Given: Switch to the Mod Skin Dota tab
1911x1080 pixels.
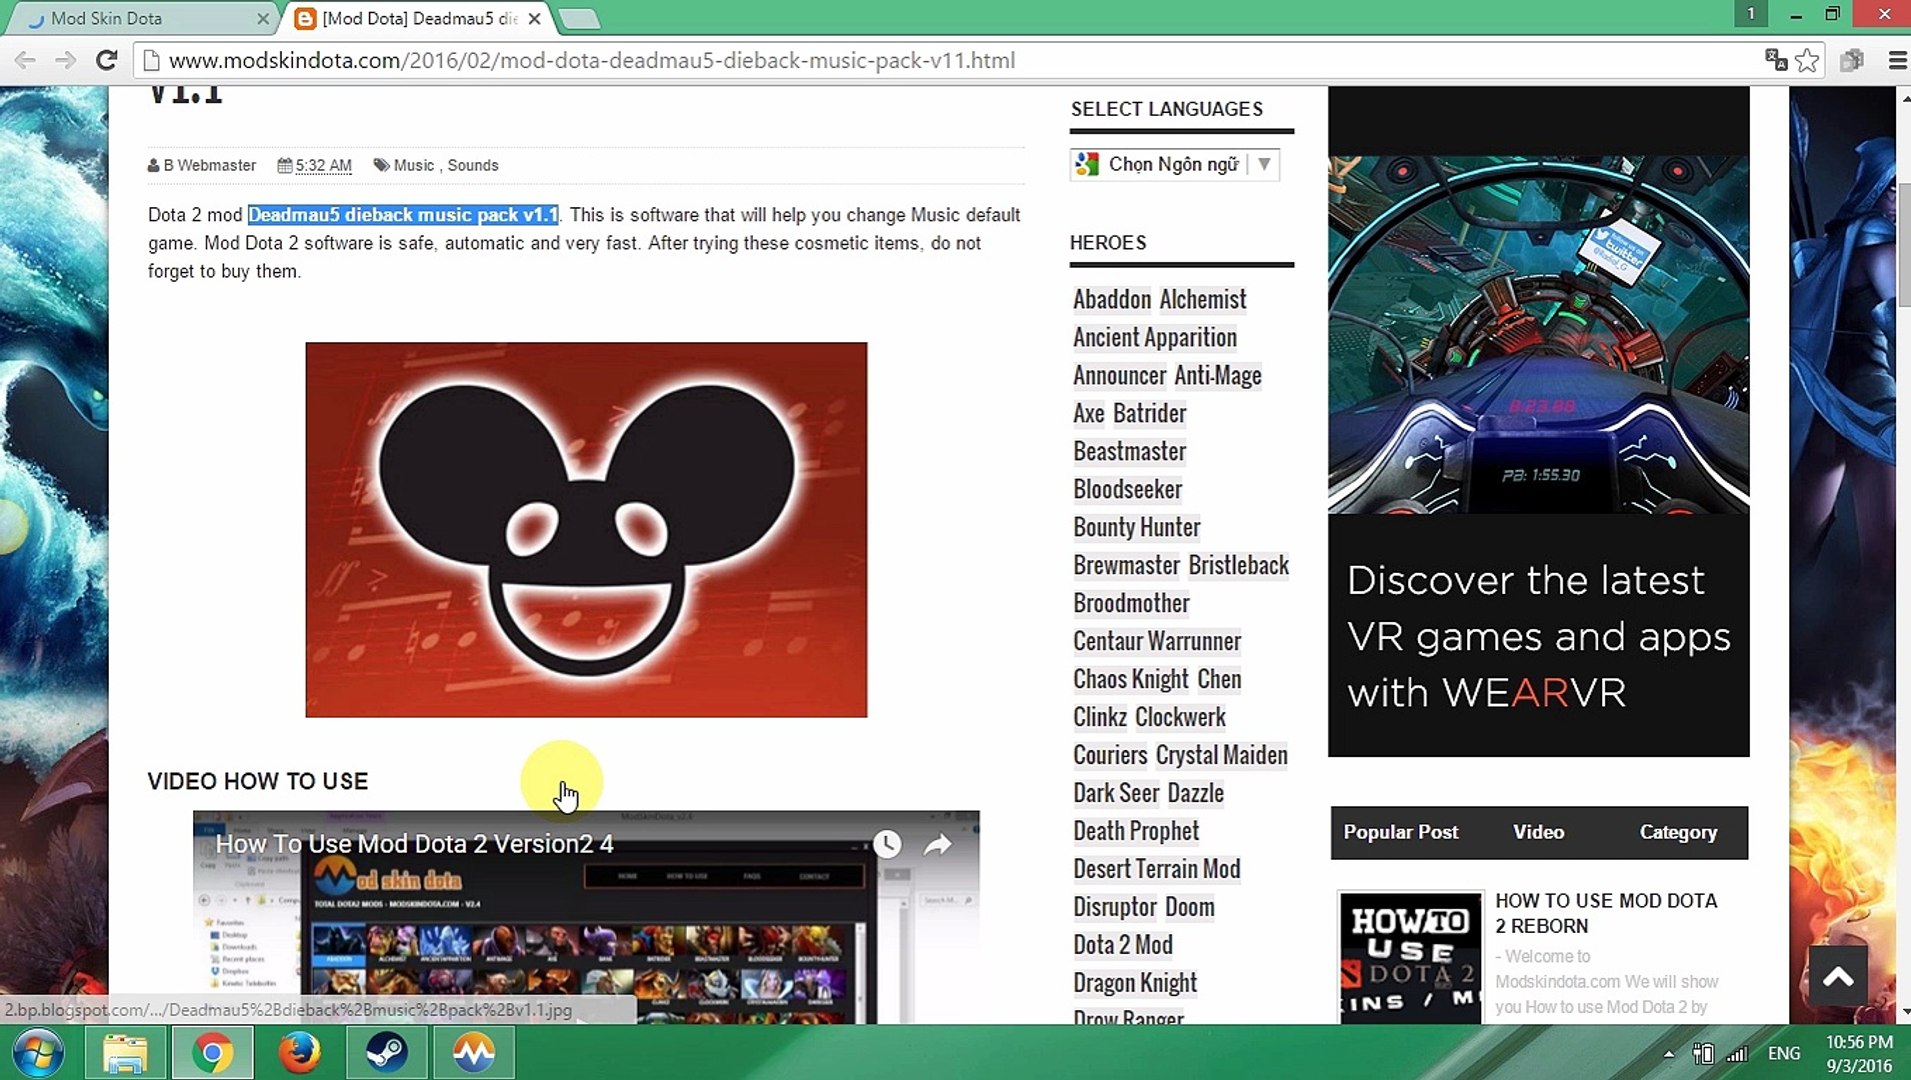Looking at the screenshot, I should [x=140, y=18].
